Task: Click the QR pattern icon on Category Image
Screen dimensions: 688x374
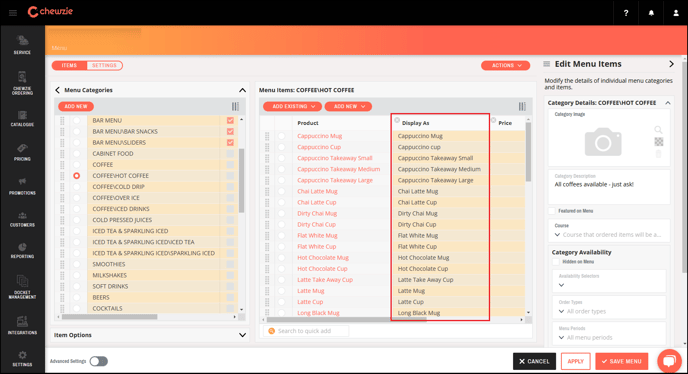Action: (x=659, y=141)
